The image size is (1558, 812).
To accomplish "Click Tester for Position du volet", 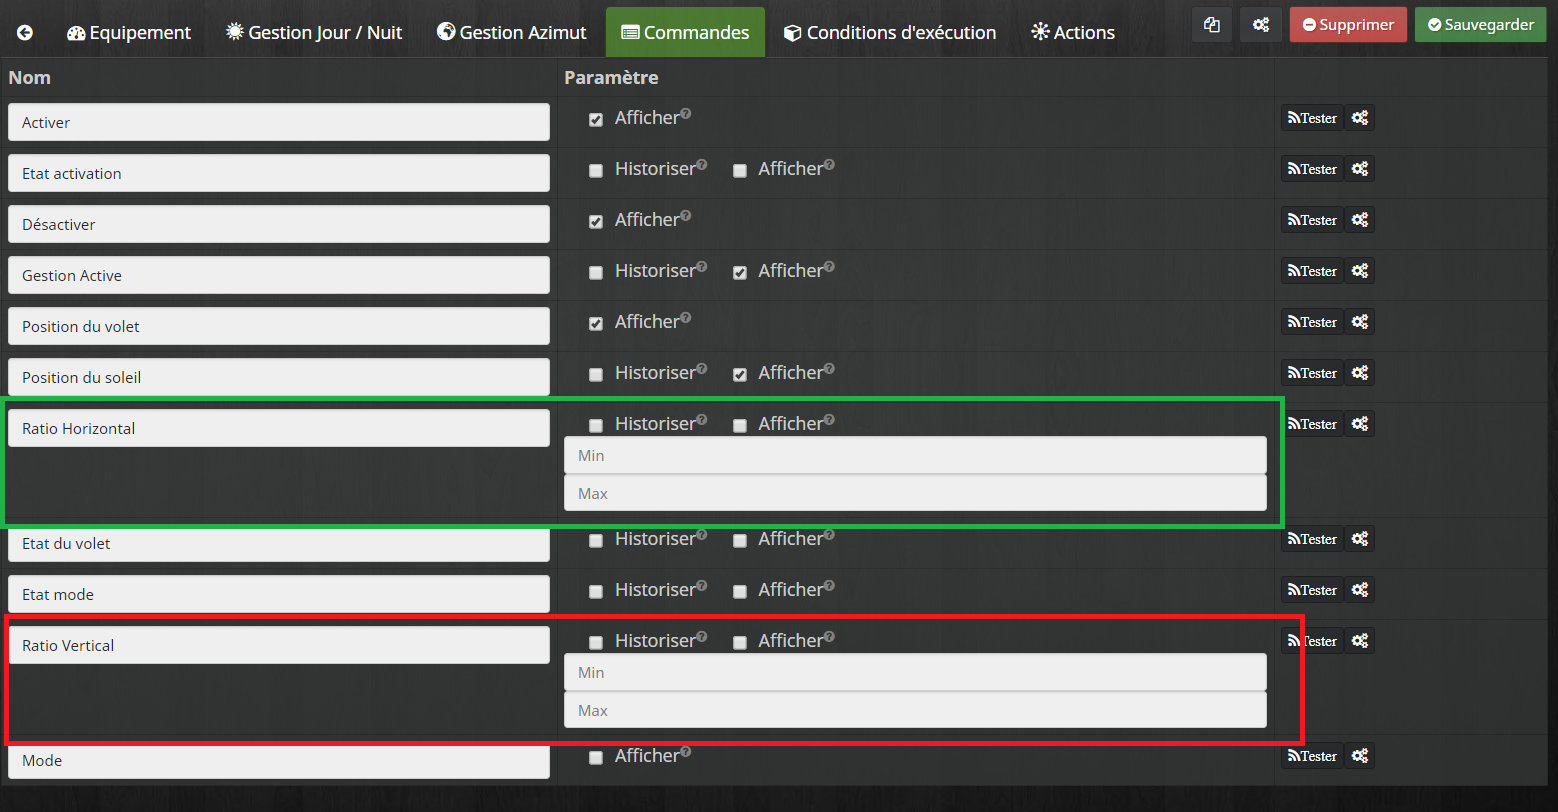I will pyautogui.click(x=1312, y=322).
